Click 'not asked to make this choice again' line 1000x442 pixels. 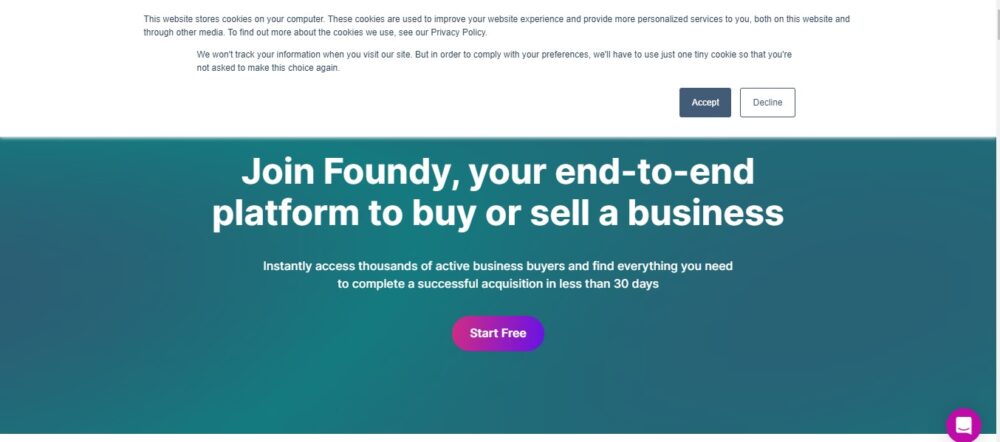[268, 68]
